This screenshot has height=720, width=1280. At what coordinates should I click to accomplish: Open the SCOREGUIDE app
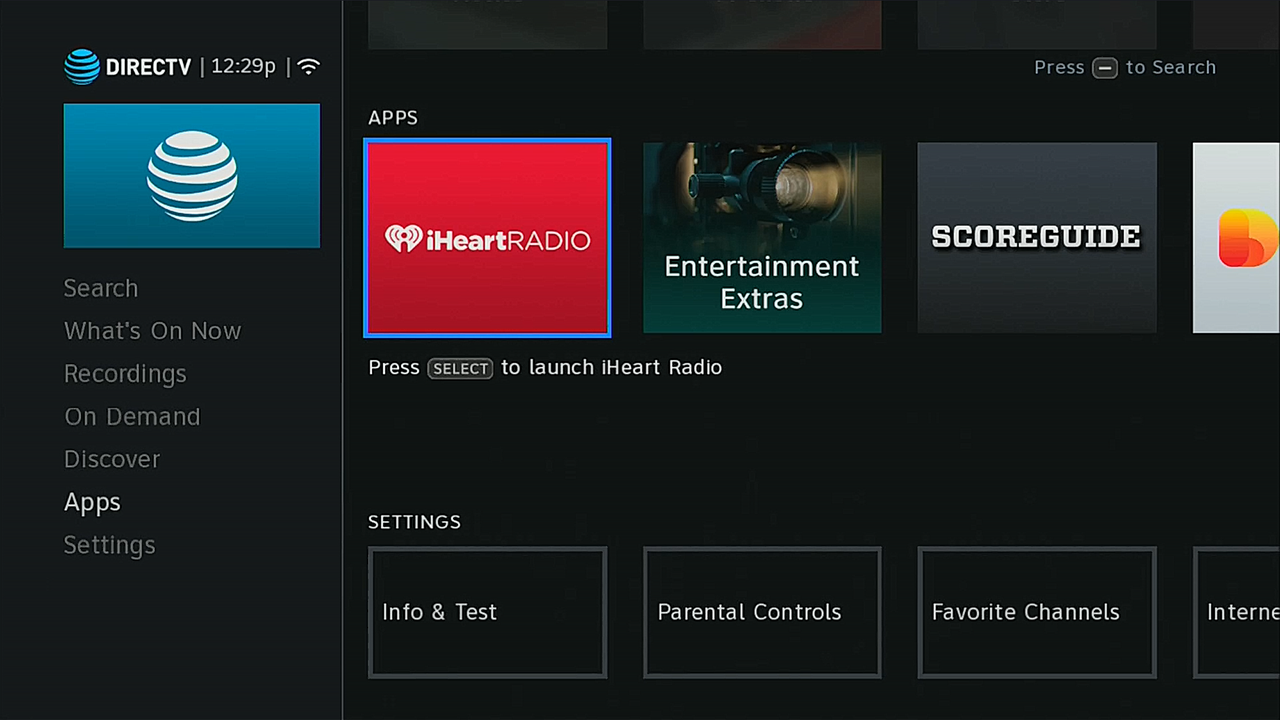pyautogui.click(x=1036, y=237)
